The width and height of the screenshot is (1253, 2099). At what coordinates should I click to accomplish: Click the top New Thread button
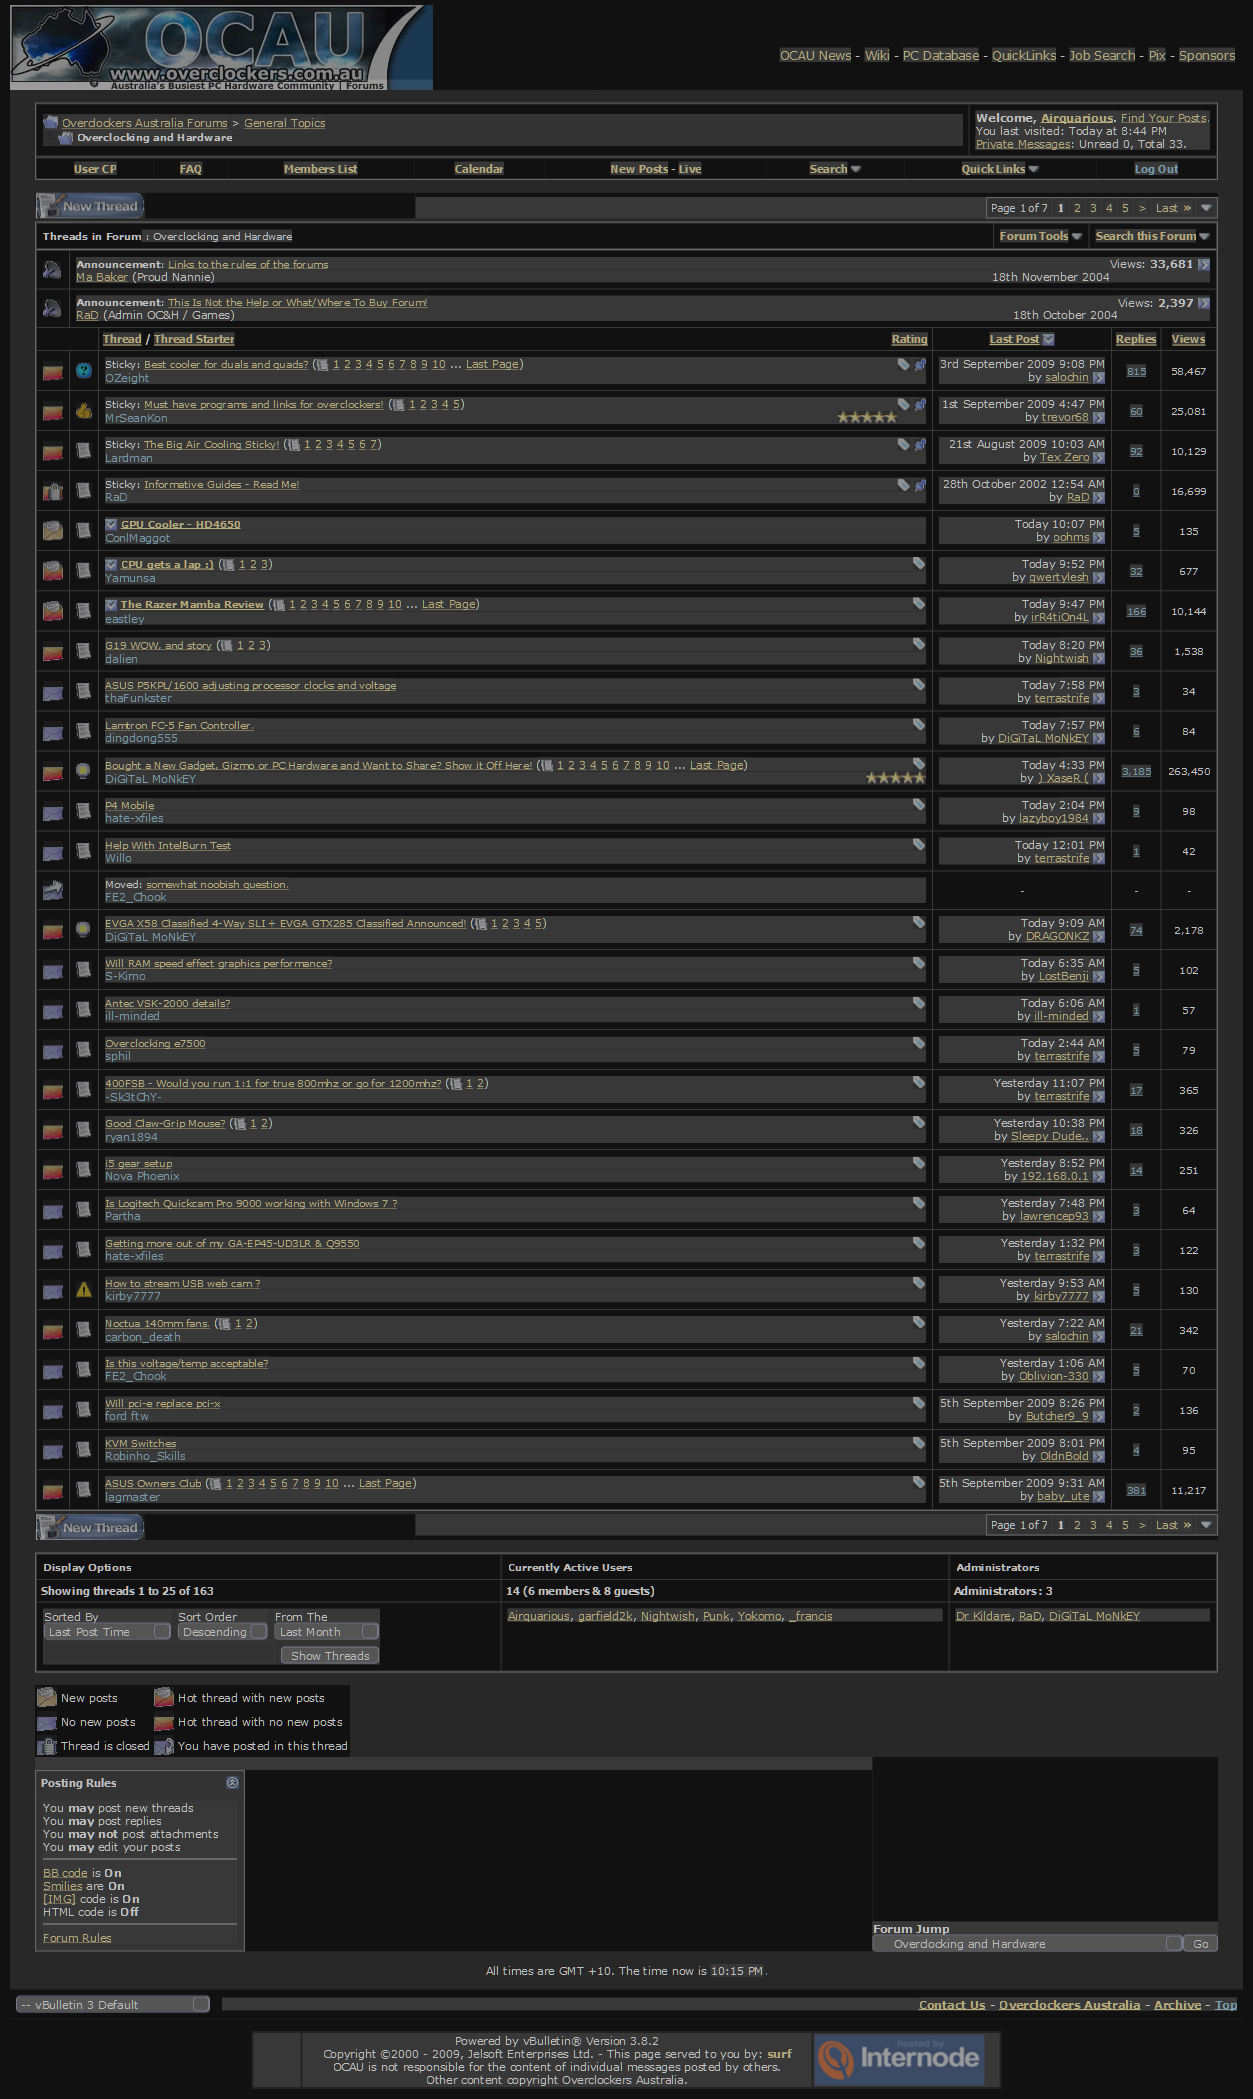[x=91, y=207]
